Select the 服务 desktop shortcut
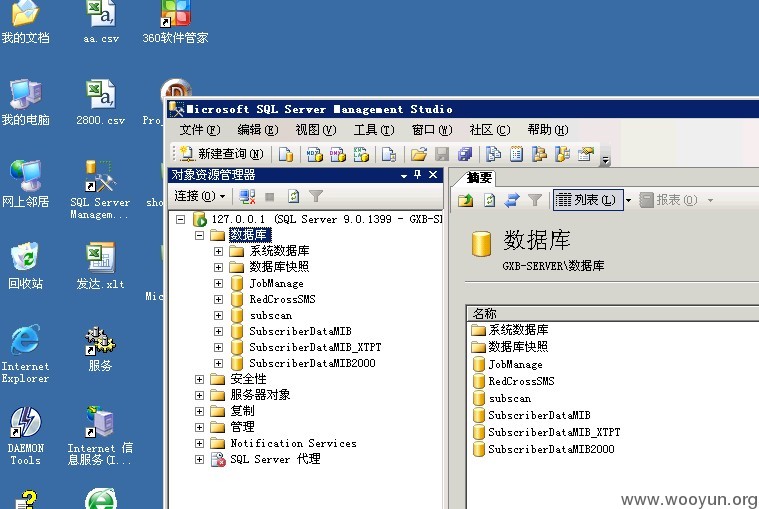Image resolution: width=759 pixels, height=509 pixels. click(100, 349)
